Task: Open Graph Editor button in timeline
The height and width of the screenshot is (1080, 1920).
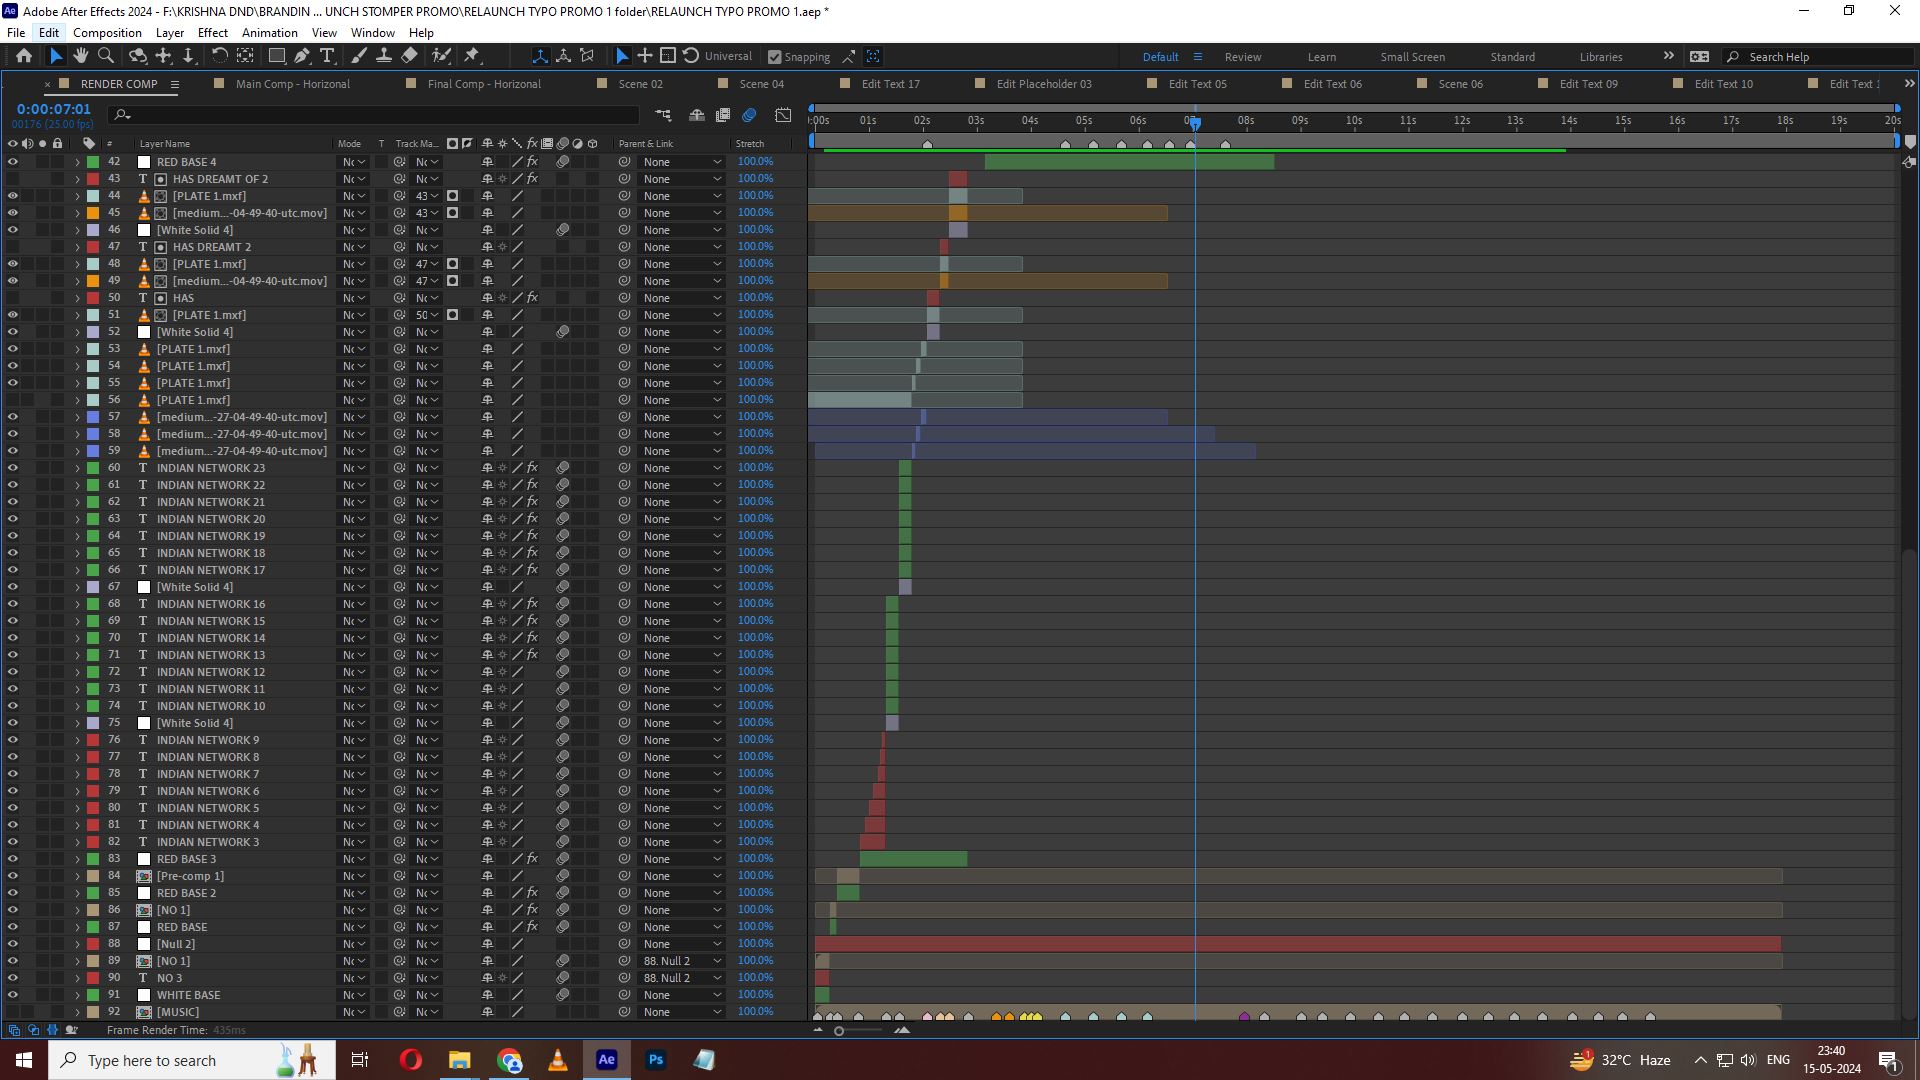Action: pos(783,115)
